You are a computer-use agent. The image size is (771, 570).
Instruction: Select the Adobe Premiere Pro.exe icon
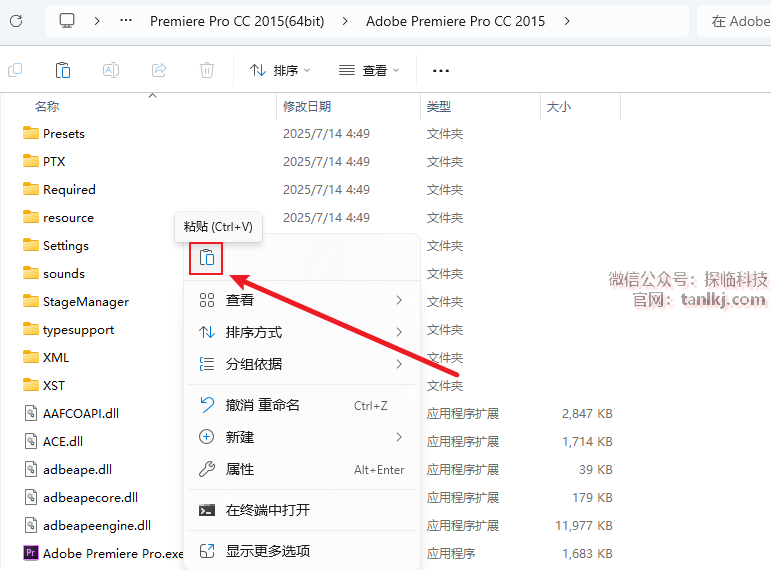(31, 553)
